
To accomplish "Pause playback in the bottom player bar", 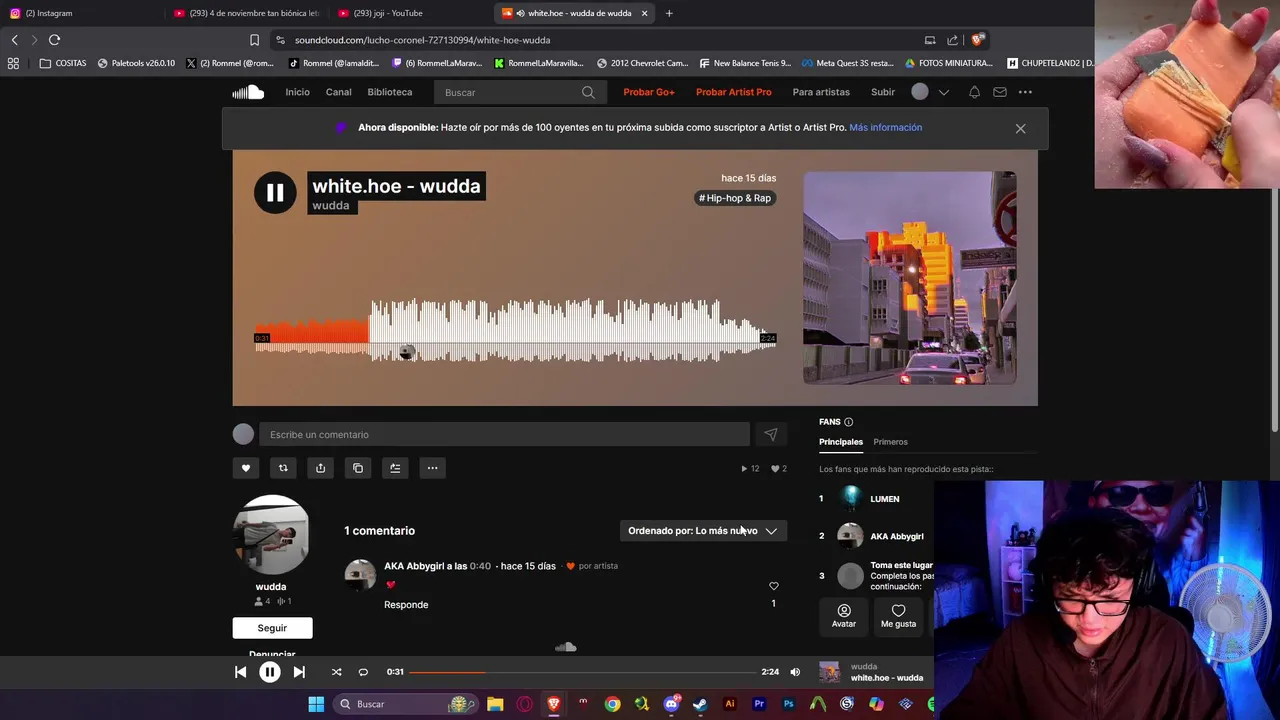I will click(270, 672).
